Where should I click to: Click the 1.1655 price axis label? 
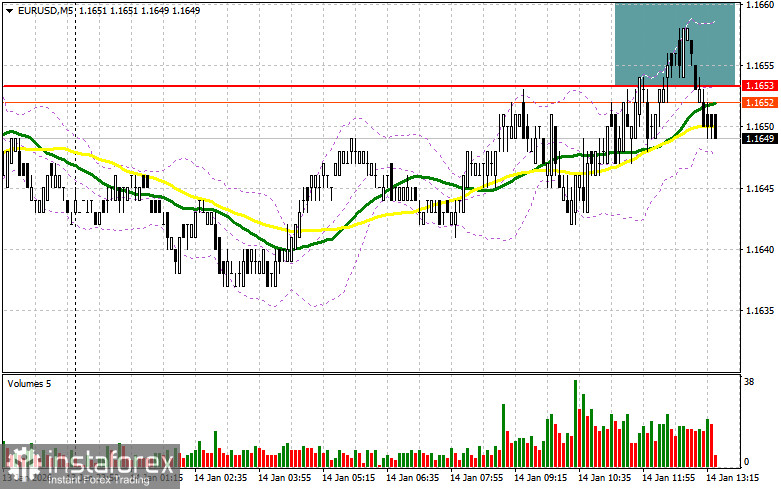pos(759,66)
